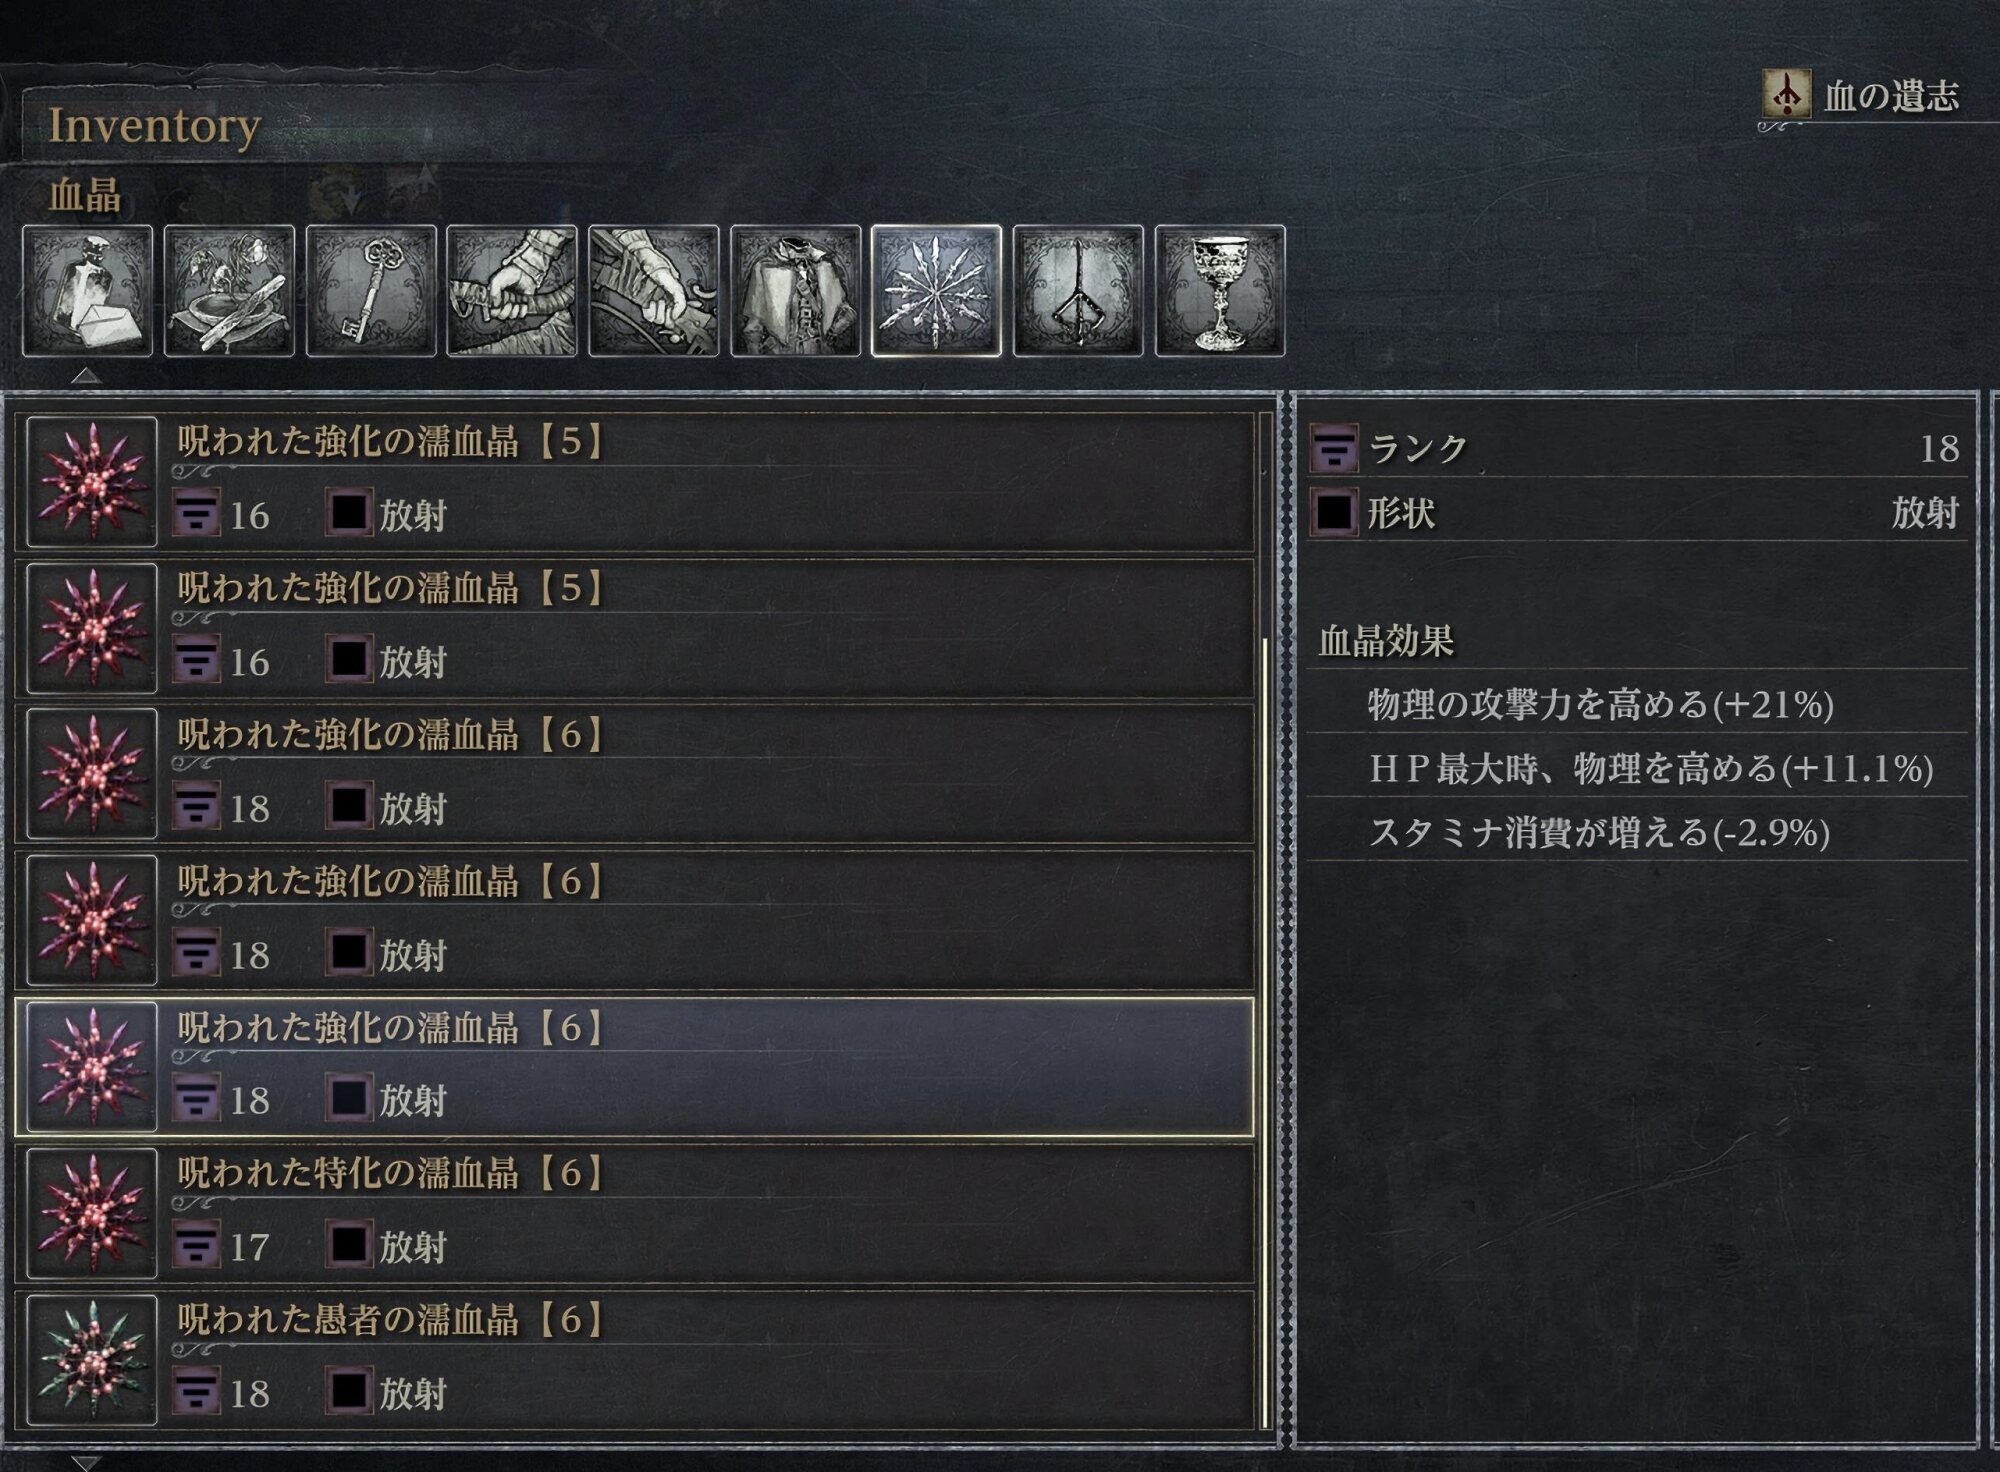Select the left-hand firearms category icon
This screenshot has width=2000, height=1472.
[654, 291]
